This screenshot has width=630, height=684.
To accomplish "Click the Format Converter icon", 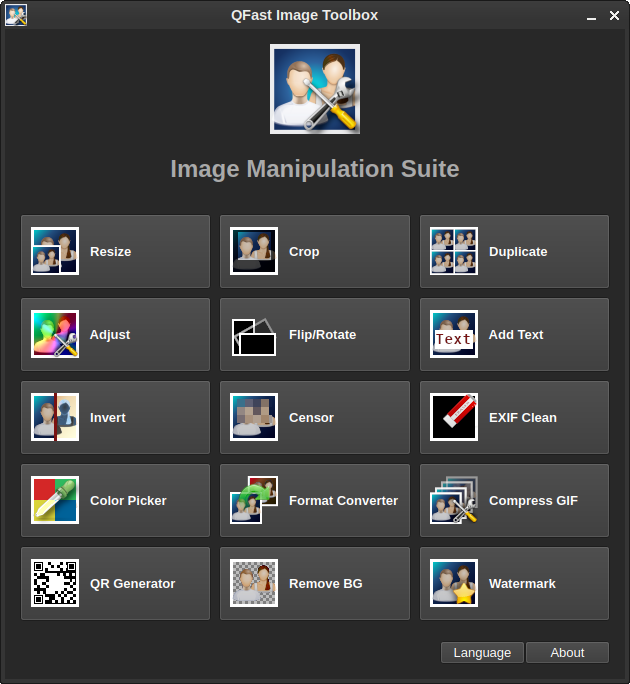I will (254, 501).
